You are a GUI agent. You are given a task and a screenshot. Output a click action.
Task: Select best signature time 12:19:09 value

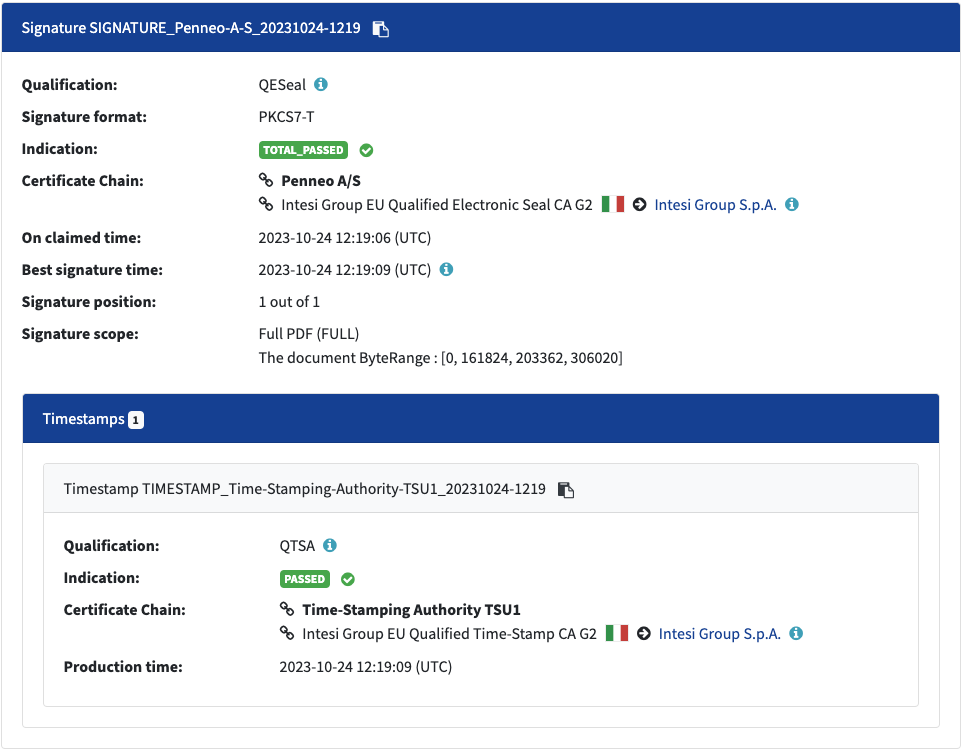(x=345, y=270)
